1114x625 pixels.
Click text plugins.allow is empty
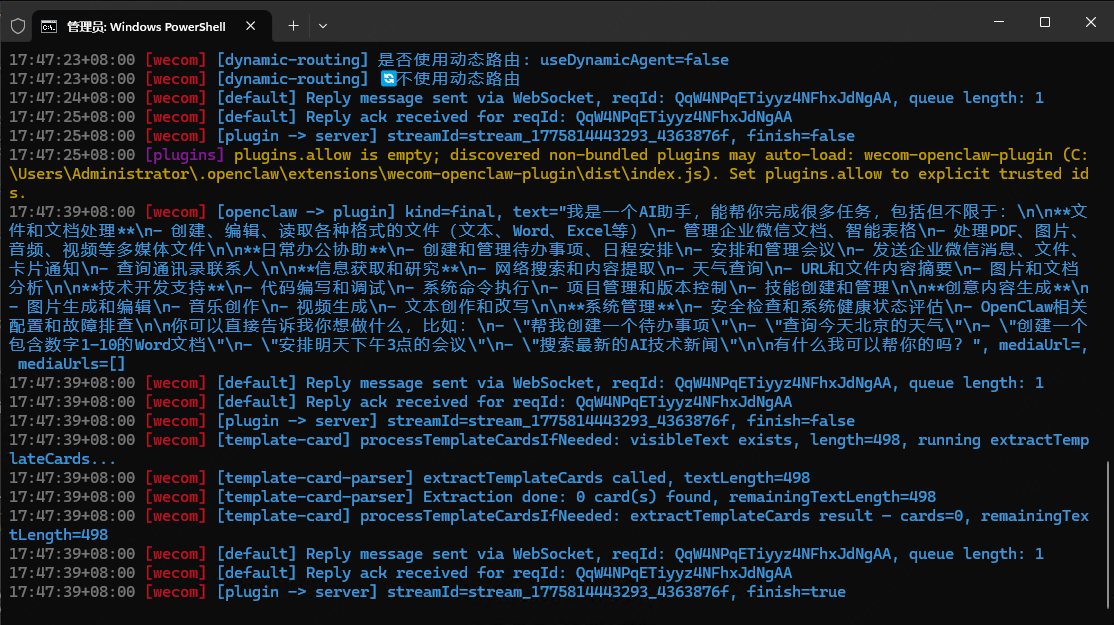334,155
